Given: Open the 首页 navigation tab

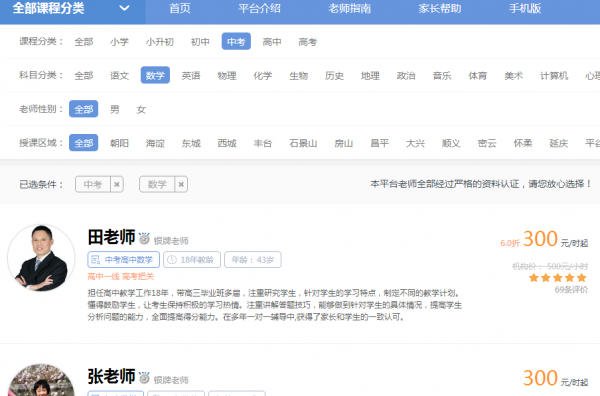Looking at the screenshot, I should (x=180, y=8).
